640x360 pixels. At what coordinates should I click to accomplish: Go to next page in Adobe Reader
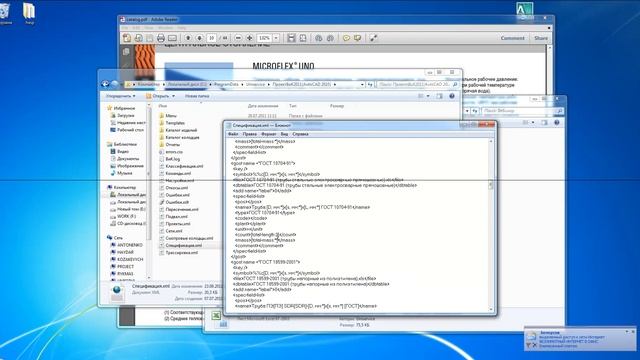click(x=200, y=38)
